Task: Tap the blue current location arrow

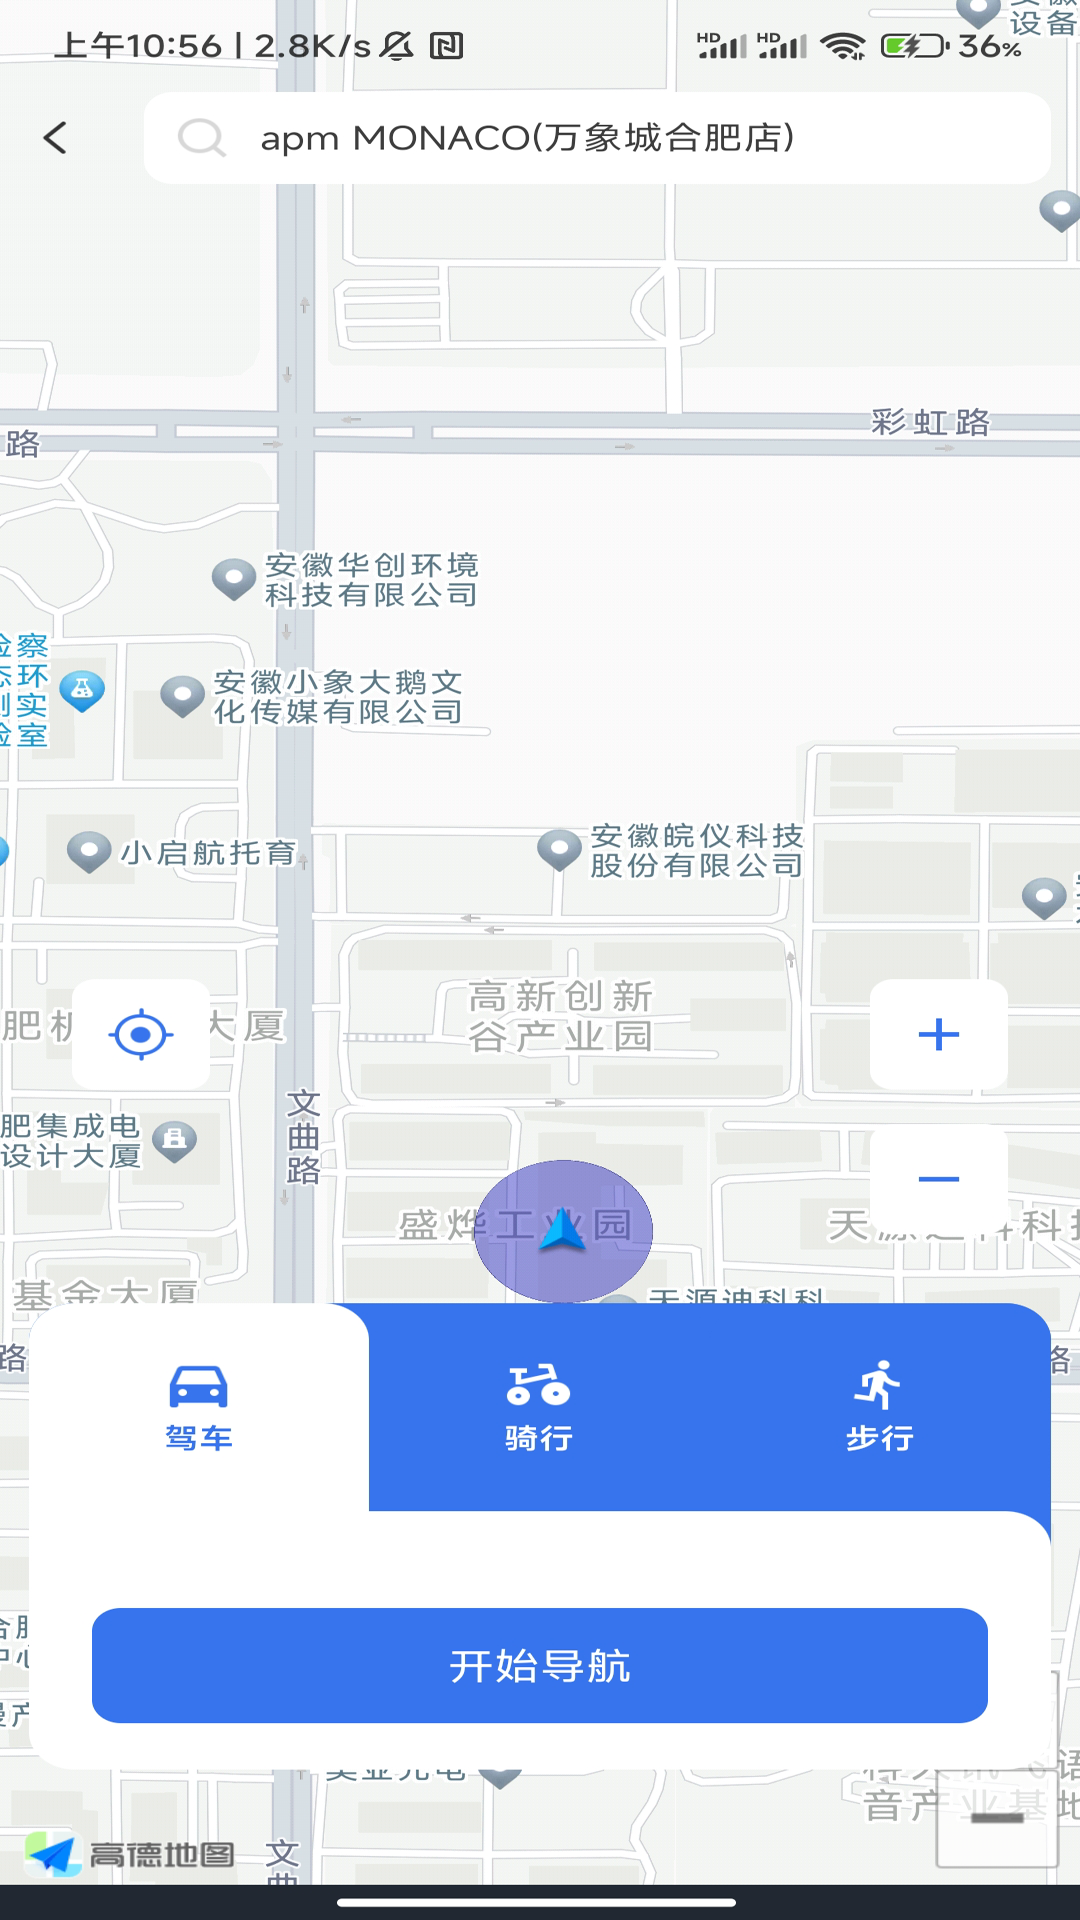Action: (x=562, y=1230)
